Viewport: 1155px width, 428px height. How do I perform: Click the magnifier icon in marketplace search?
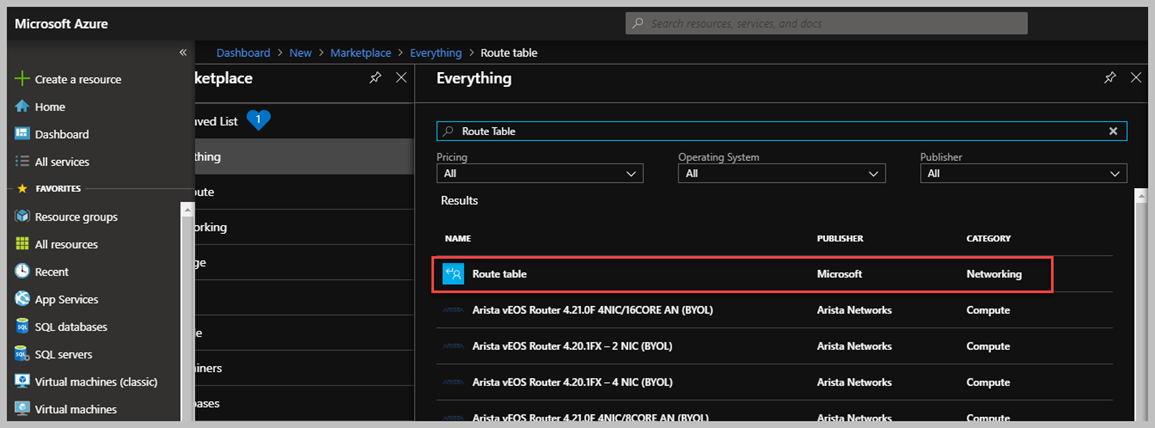click(x=448, y=131)
